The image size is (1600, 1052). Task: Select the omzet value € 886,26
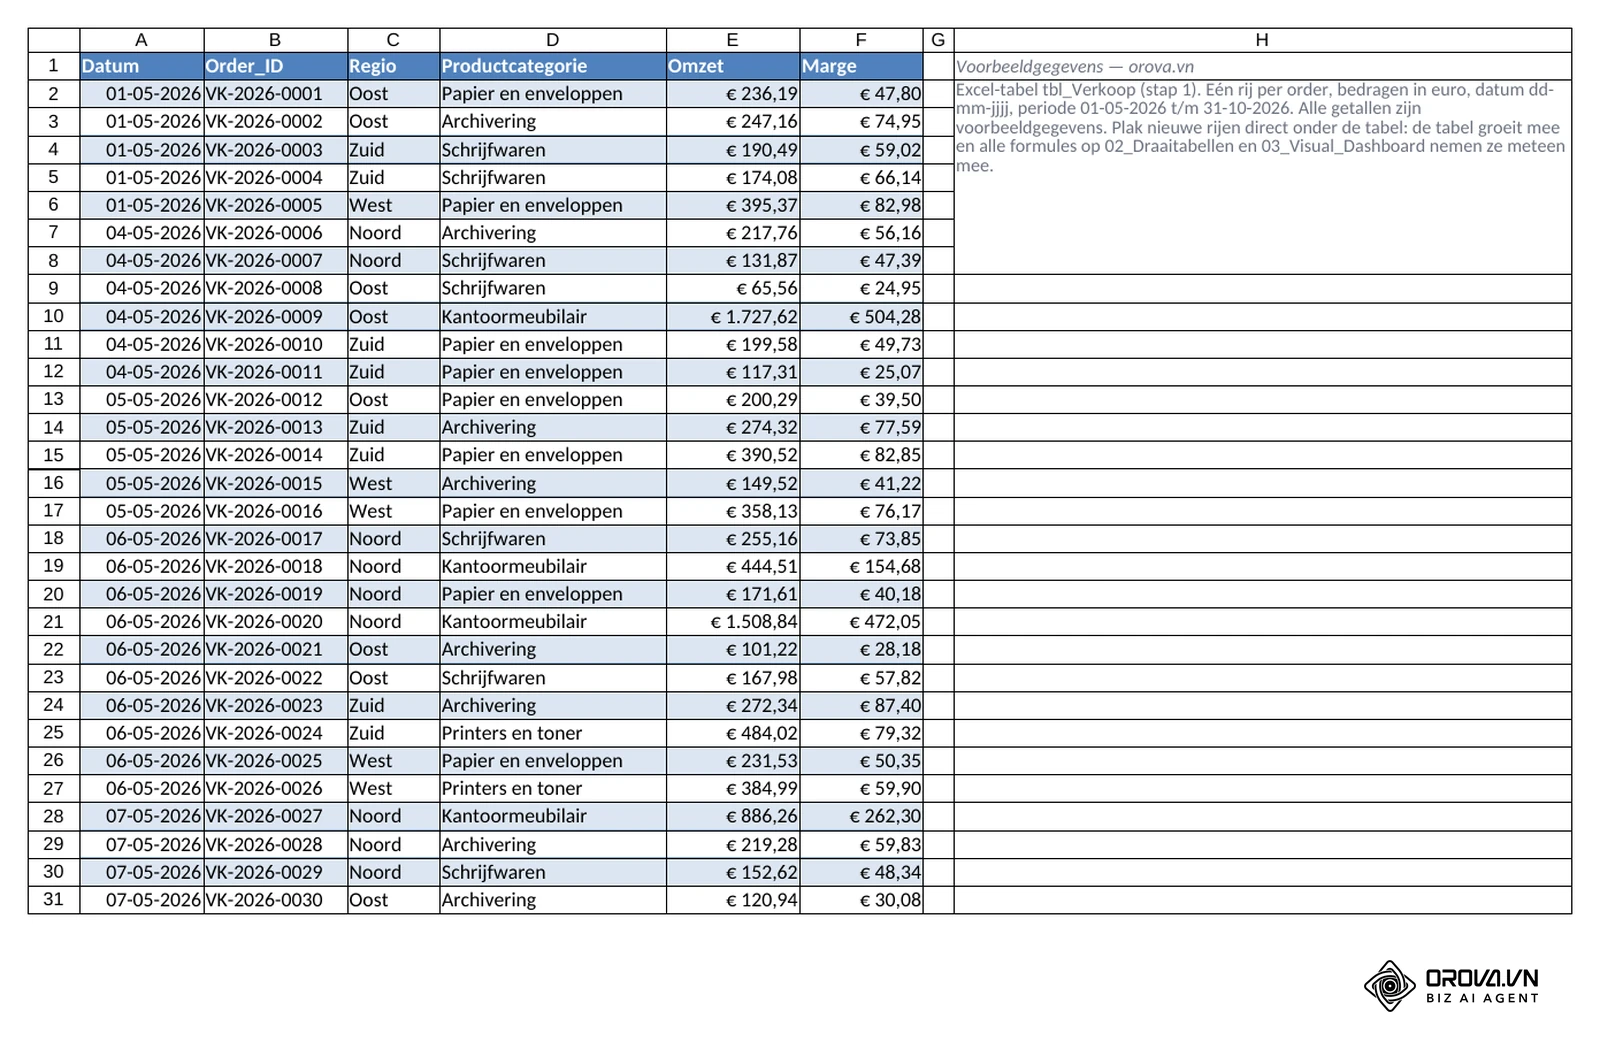(733, 816)
